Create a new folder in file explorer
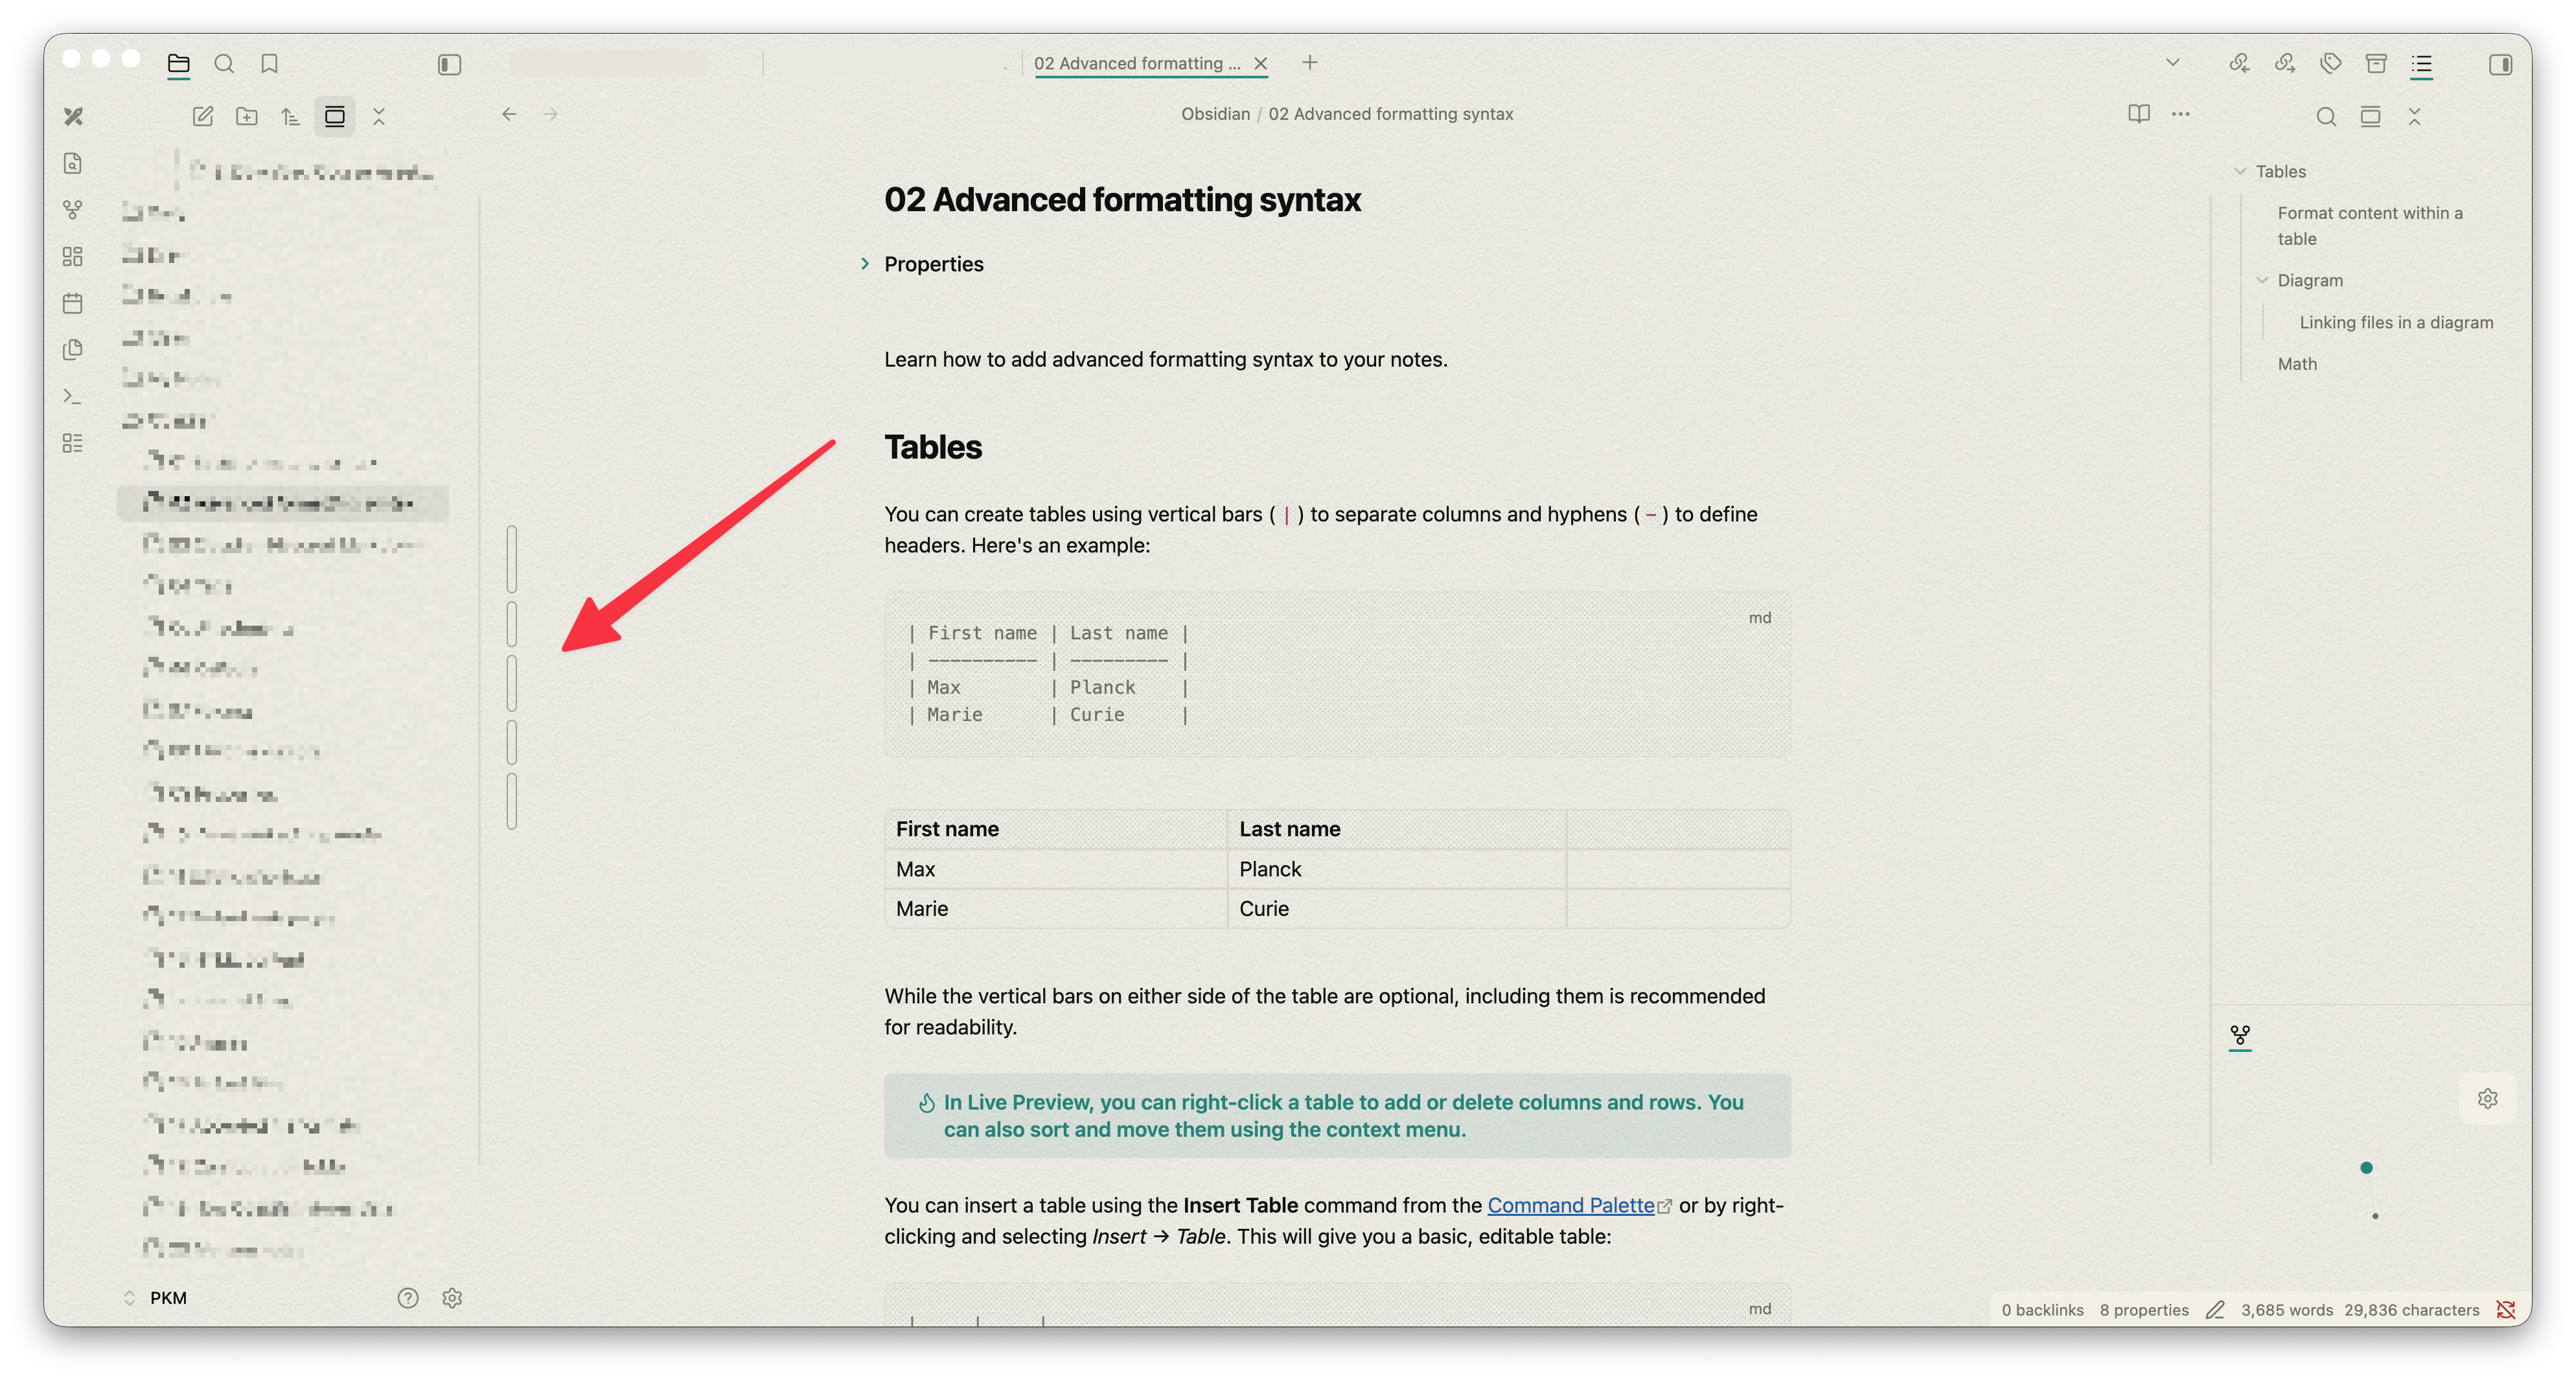The image size is (2576, 1381). click(247, 117)
